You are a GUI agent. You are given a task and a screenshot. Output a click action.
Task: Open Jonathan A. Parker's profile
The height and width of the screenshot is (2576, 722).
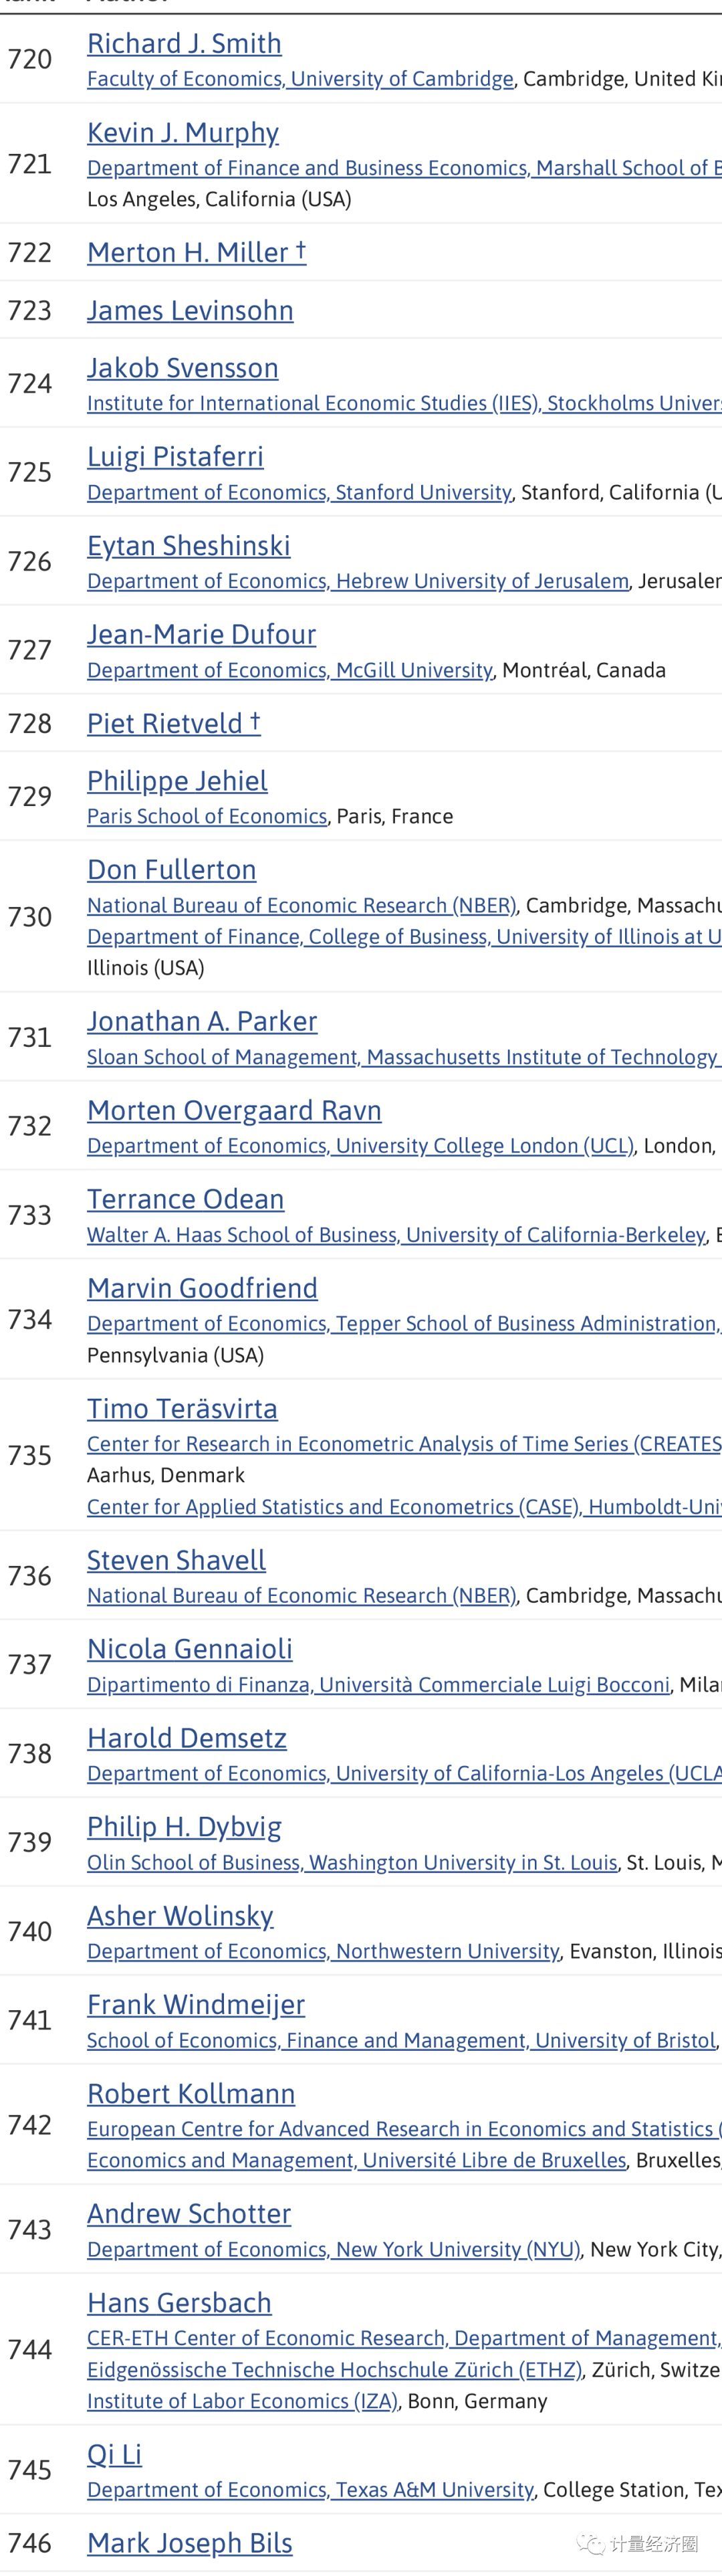point(202,1022)
